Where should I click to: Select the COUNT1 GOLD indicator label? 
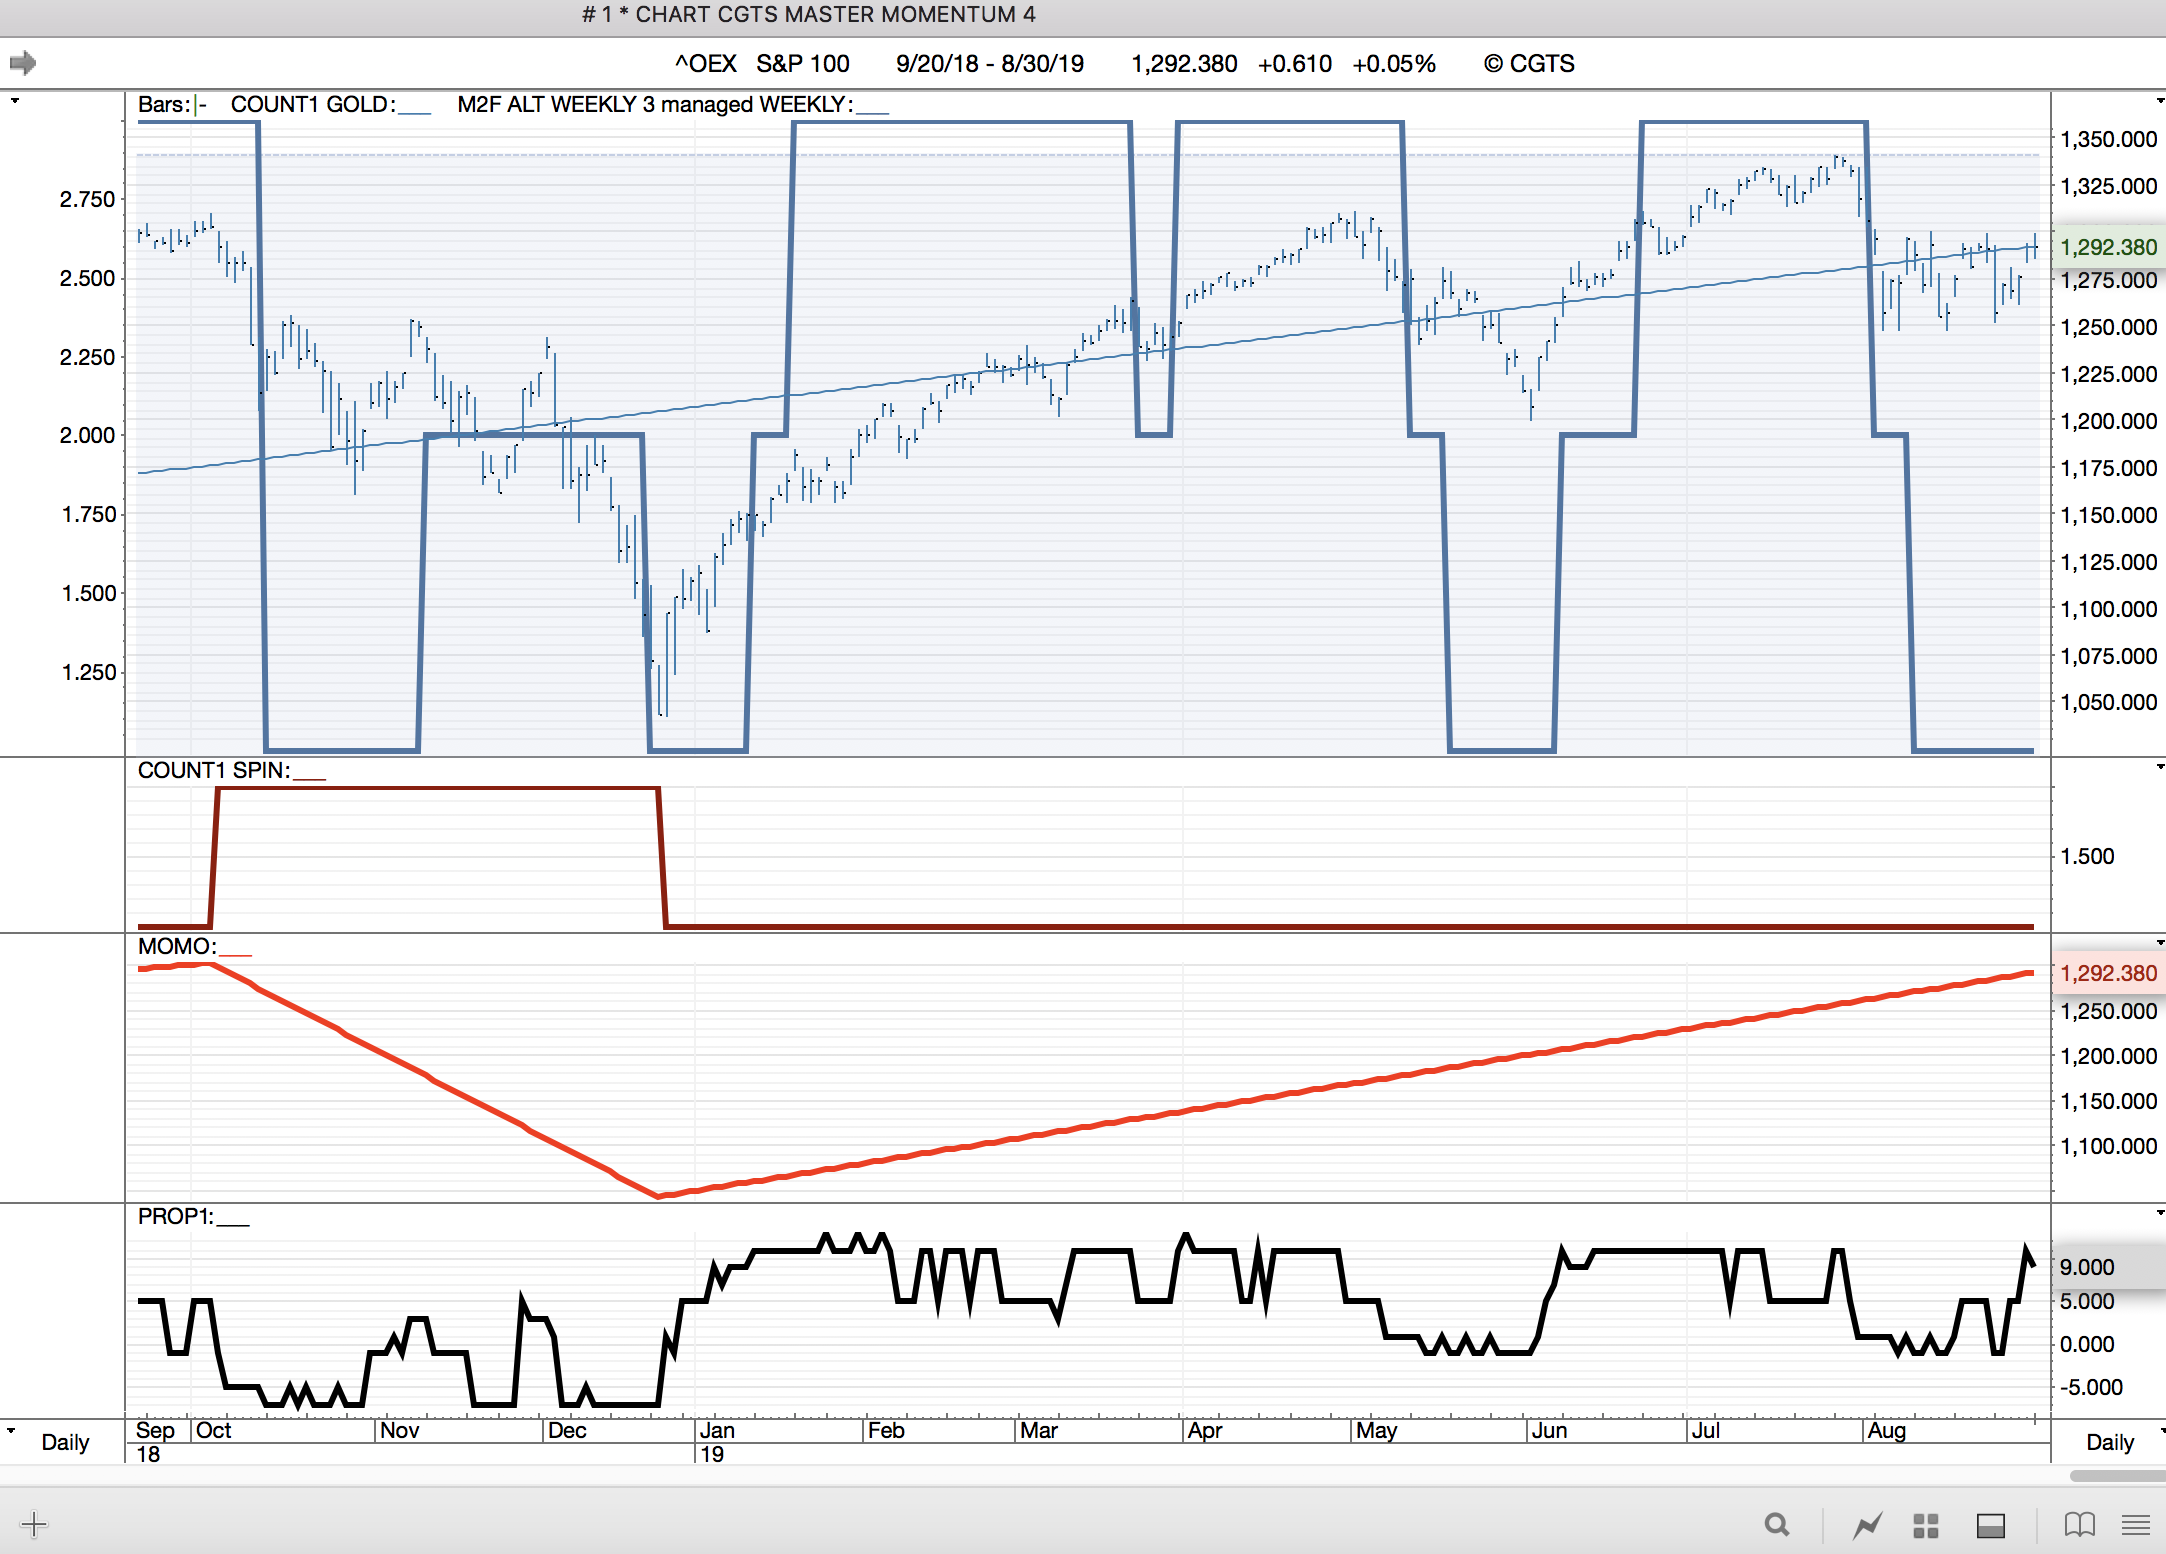[x=313, y=104]
